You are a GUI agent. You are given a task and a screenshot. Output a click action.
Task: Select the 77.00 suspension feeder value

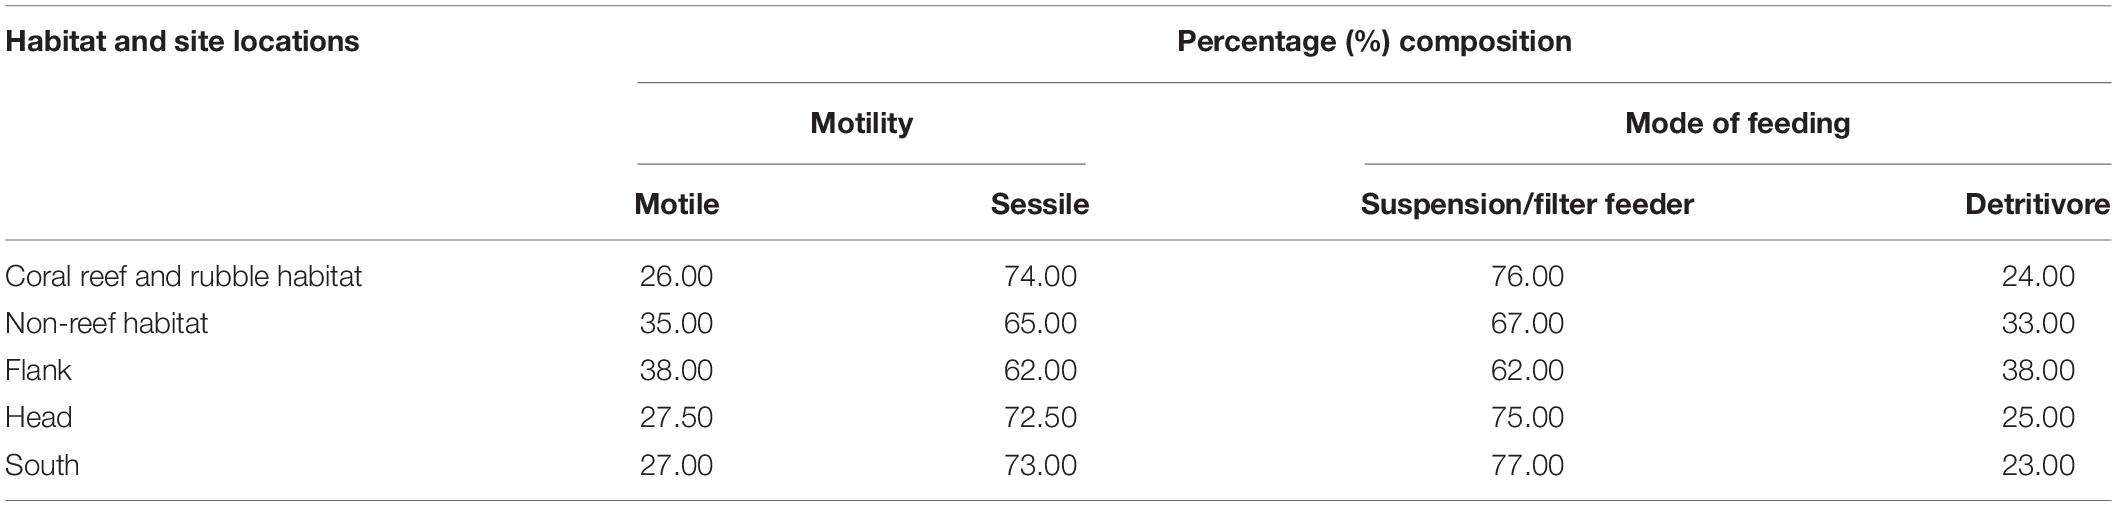point(1527,465)
